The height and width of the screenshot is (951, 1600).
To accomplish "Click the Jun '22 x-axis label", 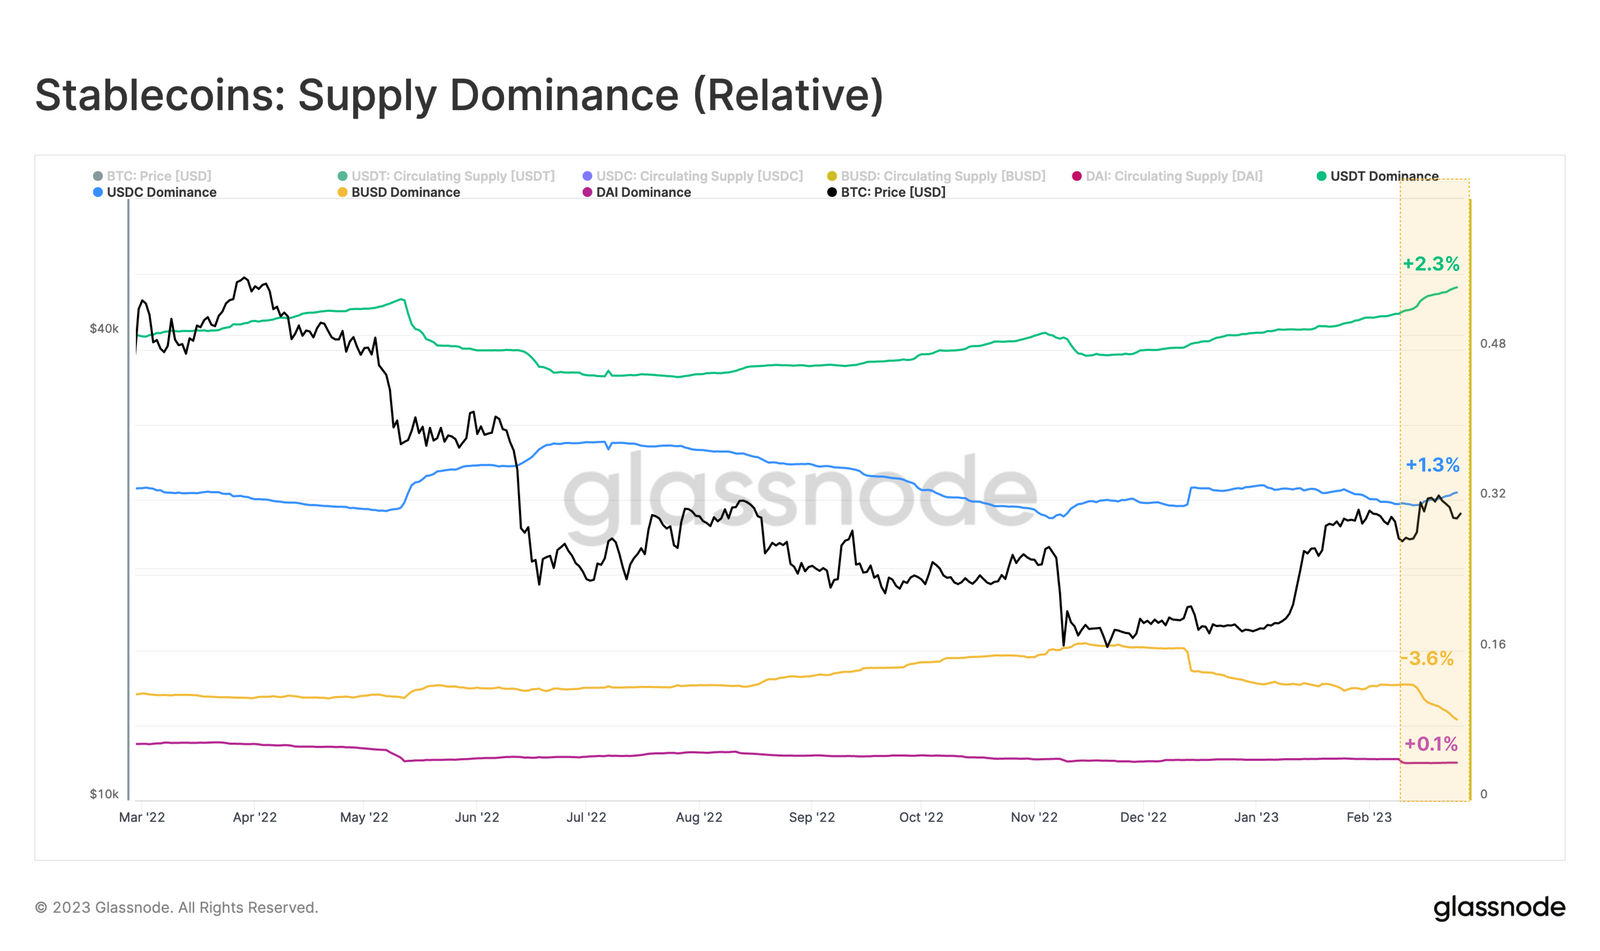I will [477, 817].
